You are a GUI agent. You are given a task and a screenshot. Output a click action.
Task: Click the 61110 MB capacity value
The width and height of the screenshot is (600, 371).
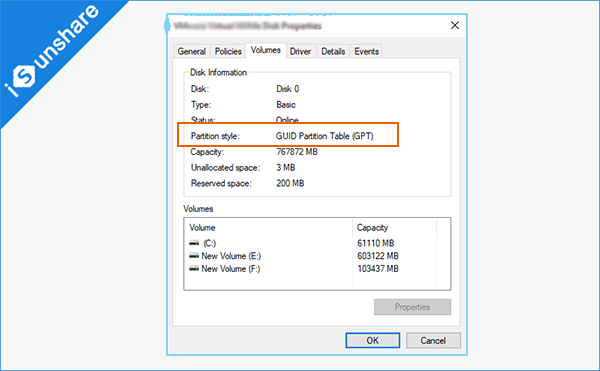point(376,243)
